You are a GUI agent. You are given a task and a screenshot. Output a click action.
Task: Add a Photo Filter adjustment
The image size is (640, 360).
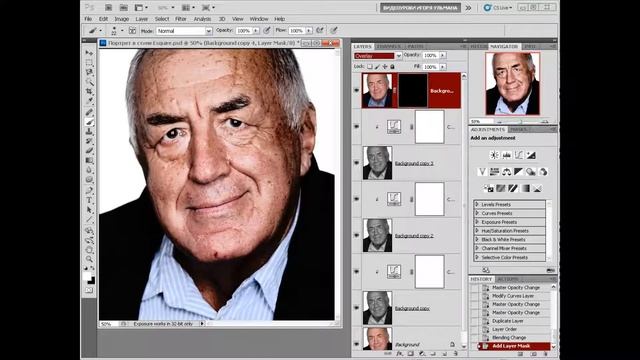point(531,172)
